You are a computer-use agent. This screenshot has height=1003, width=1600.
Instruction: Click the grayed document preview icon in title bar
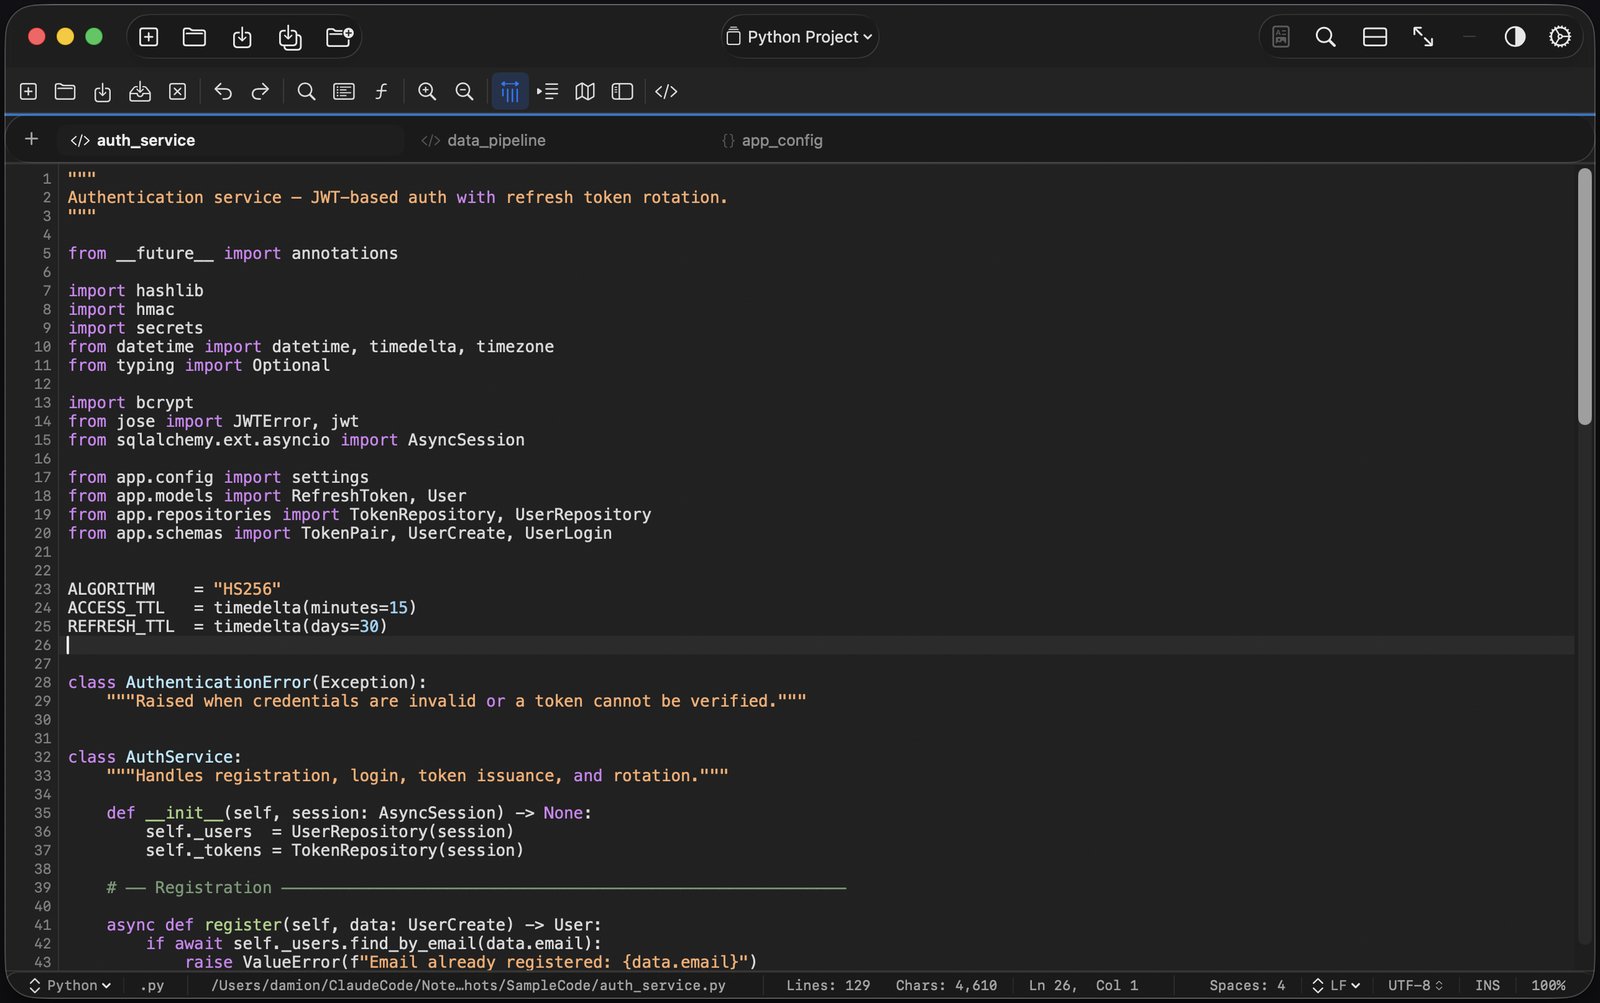1281,37
